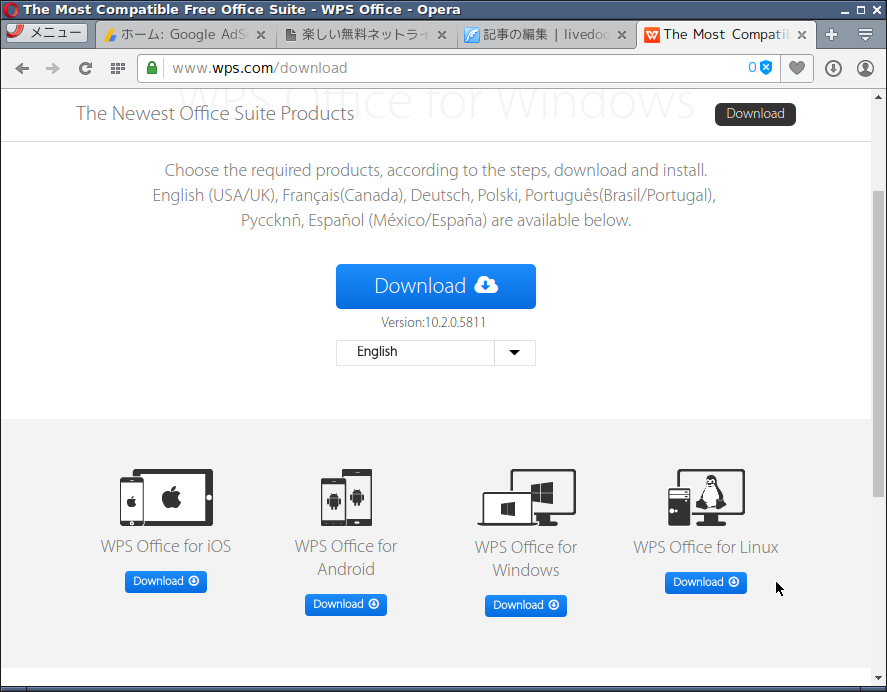The width and height of the screenshot is (887, 692).
Task: Expand language list with the arrow
Action: 514,353
